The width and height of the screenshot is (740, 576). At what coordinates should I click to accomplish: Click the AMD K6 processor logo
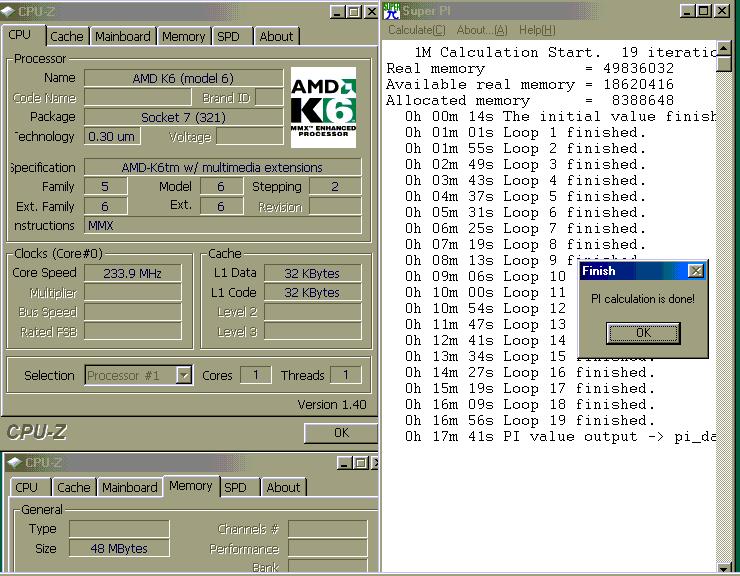(x=323, y=107)
